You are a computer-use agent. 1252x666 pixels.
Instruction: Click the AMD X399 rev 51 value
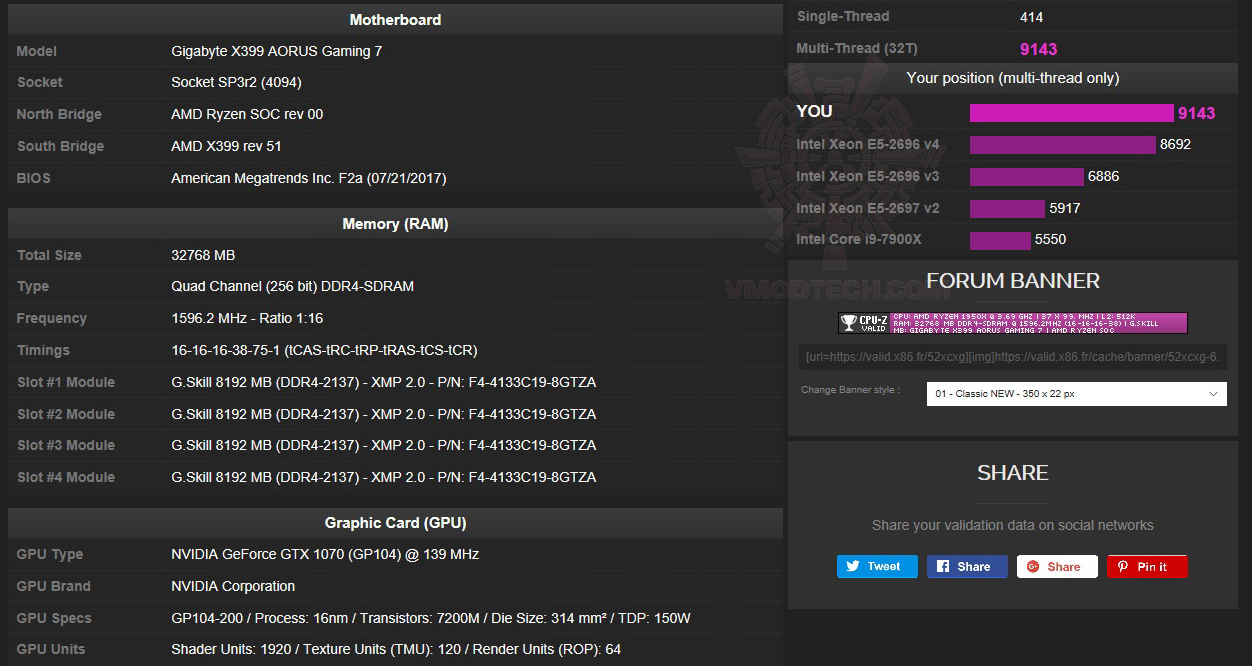226,146
